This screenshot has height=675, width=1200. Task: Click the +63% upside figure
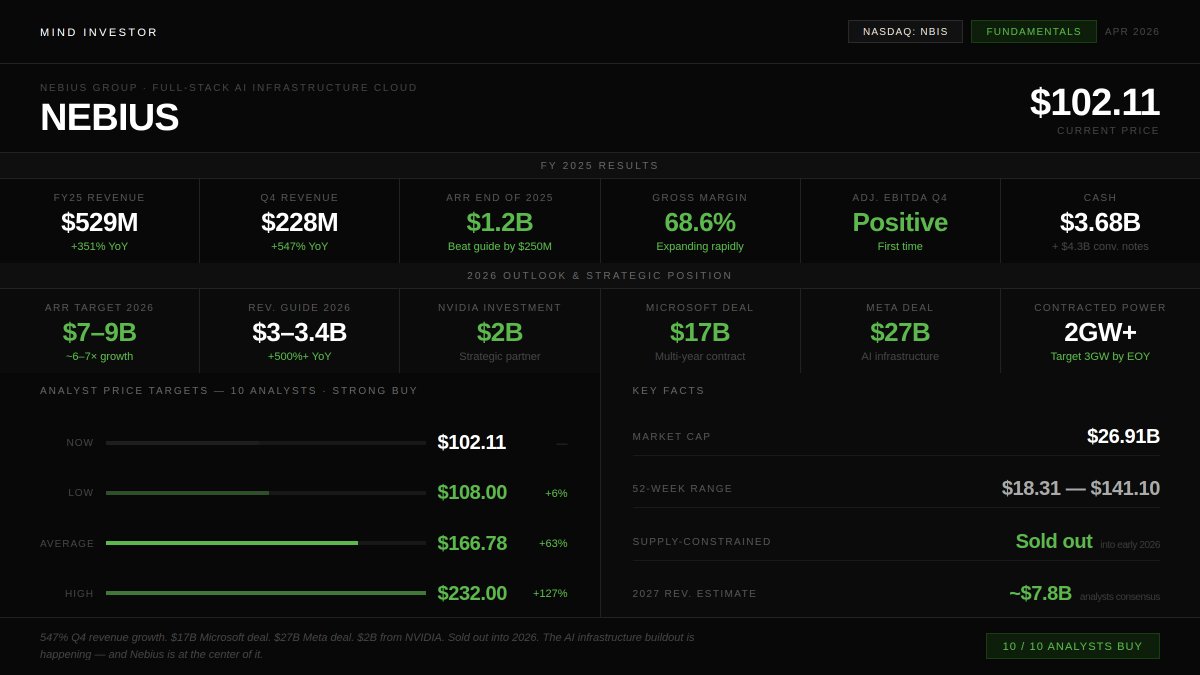coord(553,543)
